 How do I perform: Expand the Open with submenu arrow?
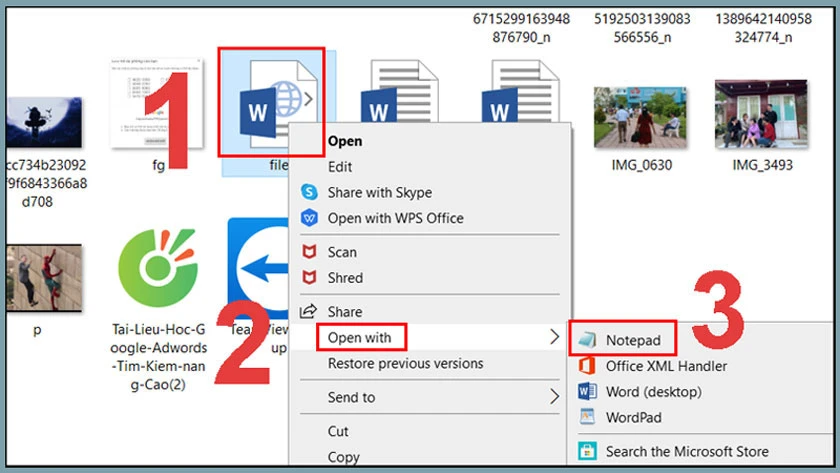coord(554,337)
